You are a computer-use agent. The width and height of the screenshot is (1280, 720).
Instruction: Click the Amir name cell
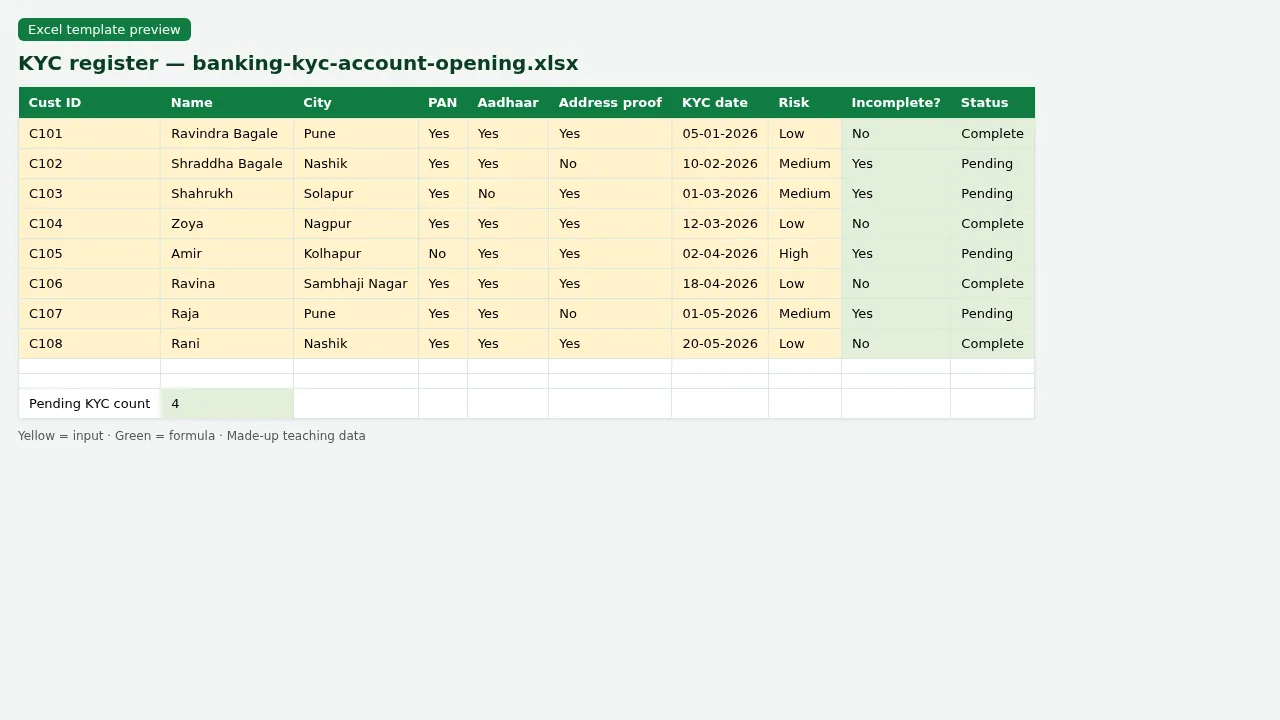click(227, 254)
